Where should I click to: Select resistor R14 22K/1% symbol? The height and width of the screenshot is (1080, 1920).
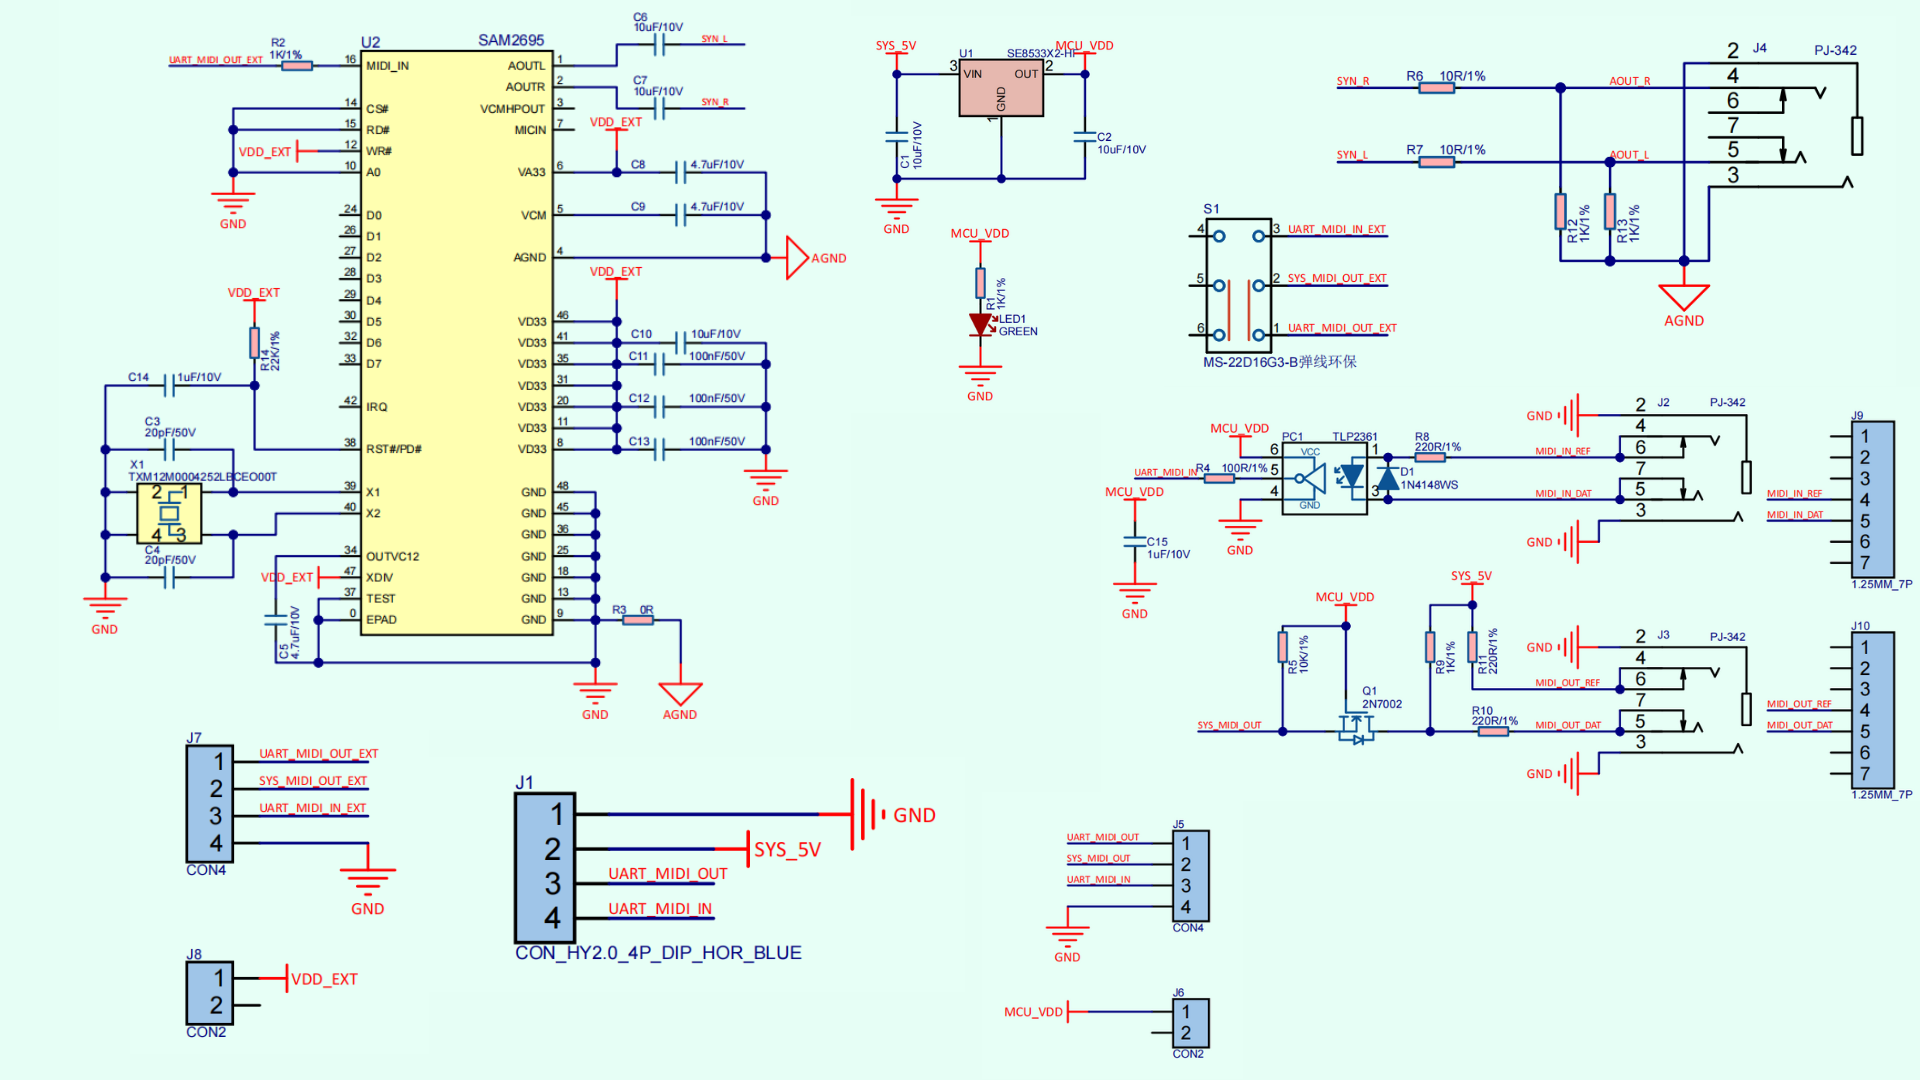point(255,343)
